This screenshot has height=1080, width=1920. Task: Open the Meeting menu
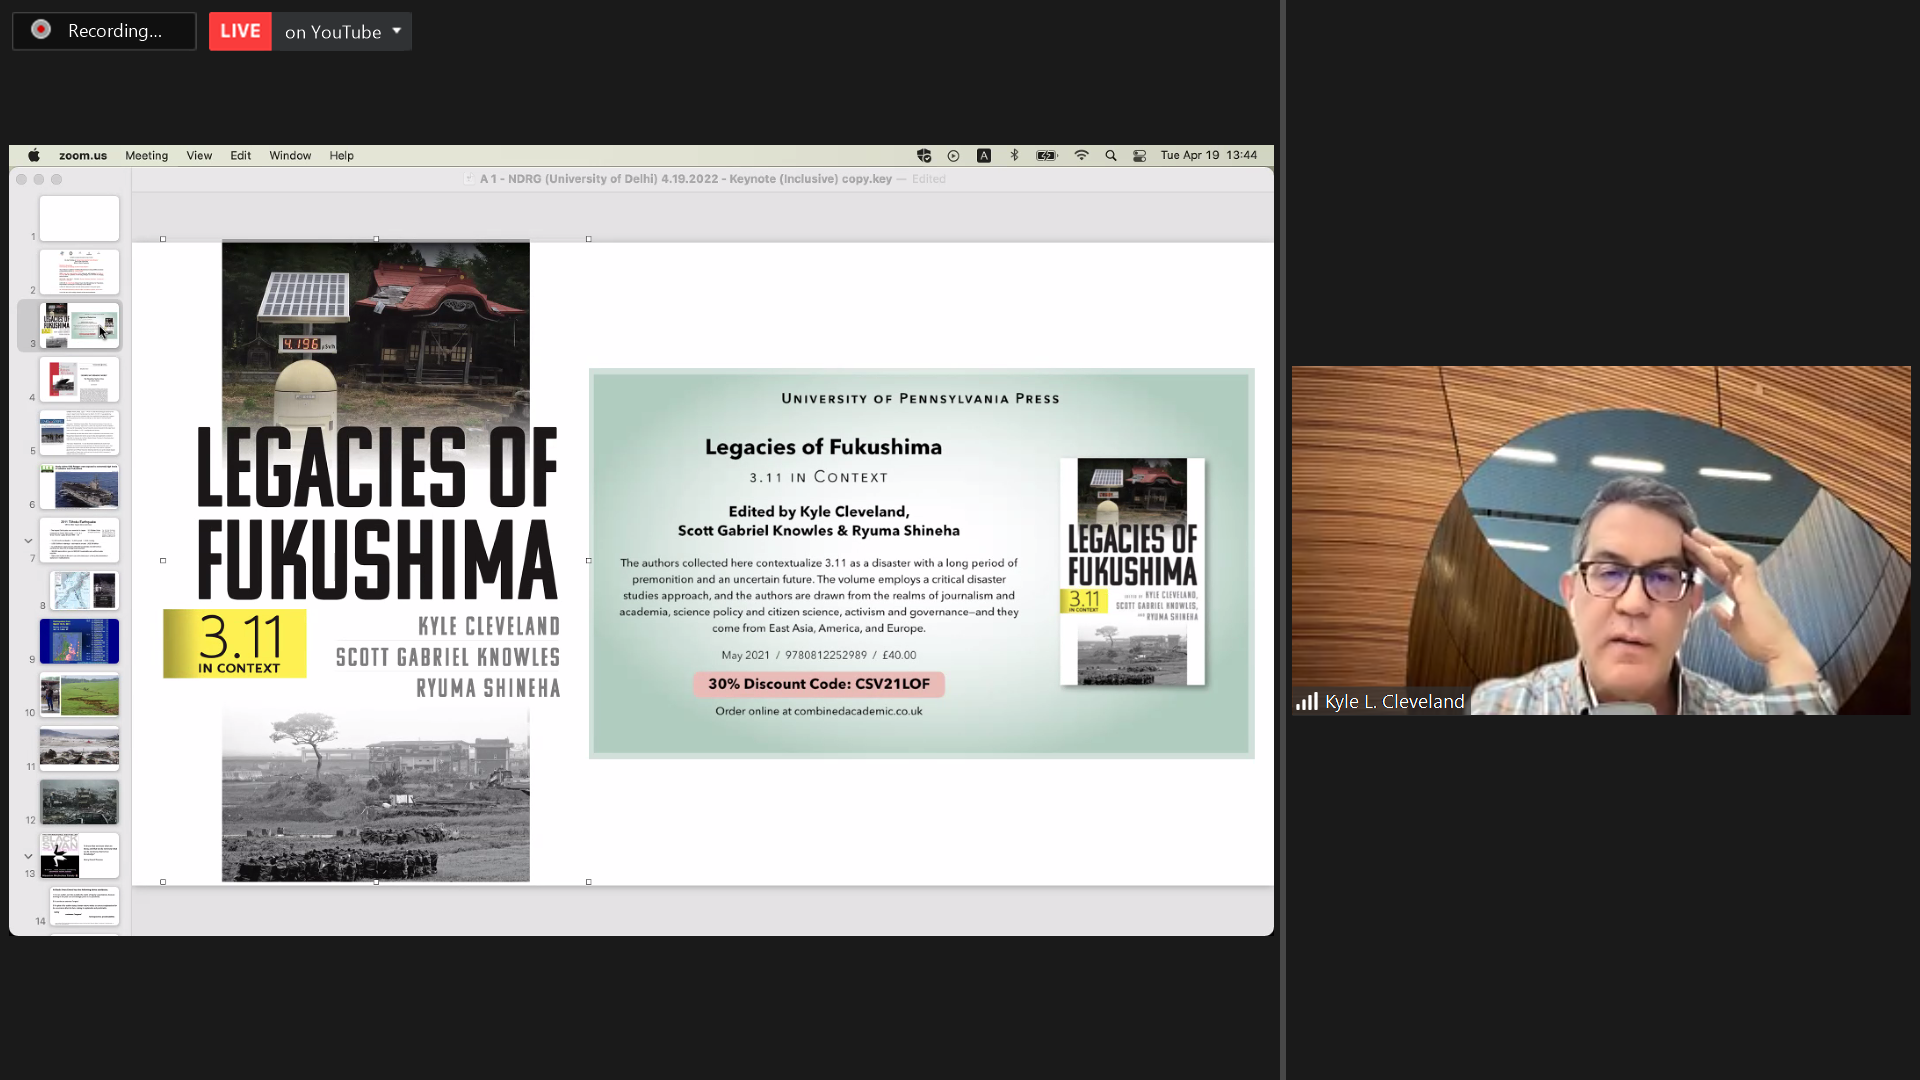tap(146, 156)
